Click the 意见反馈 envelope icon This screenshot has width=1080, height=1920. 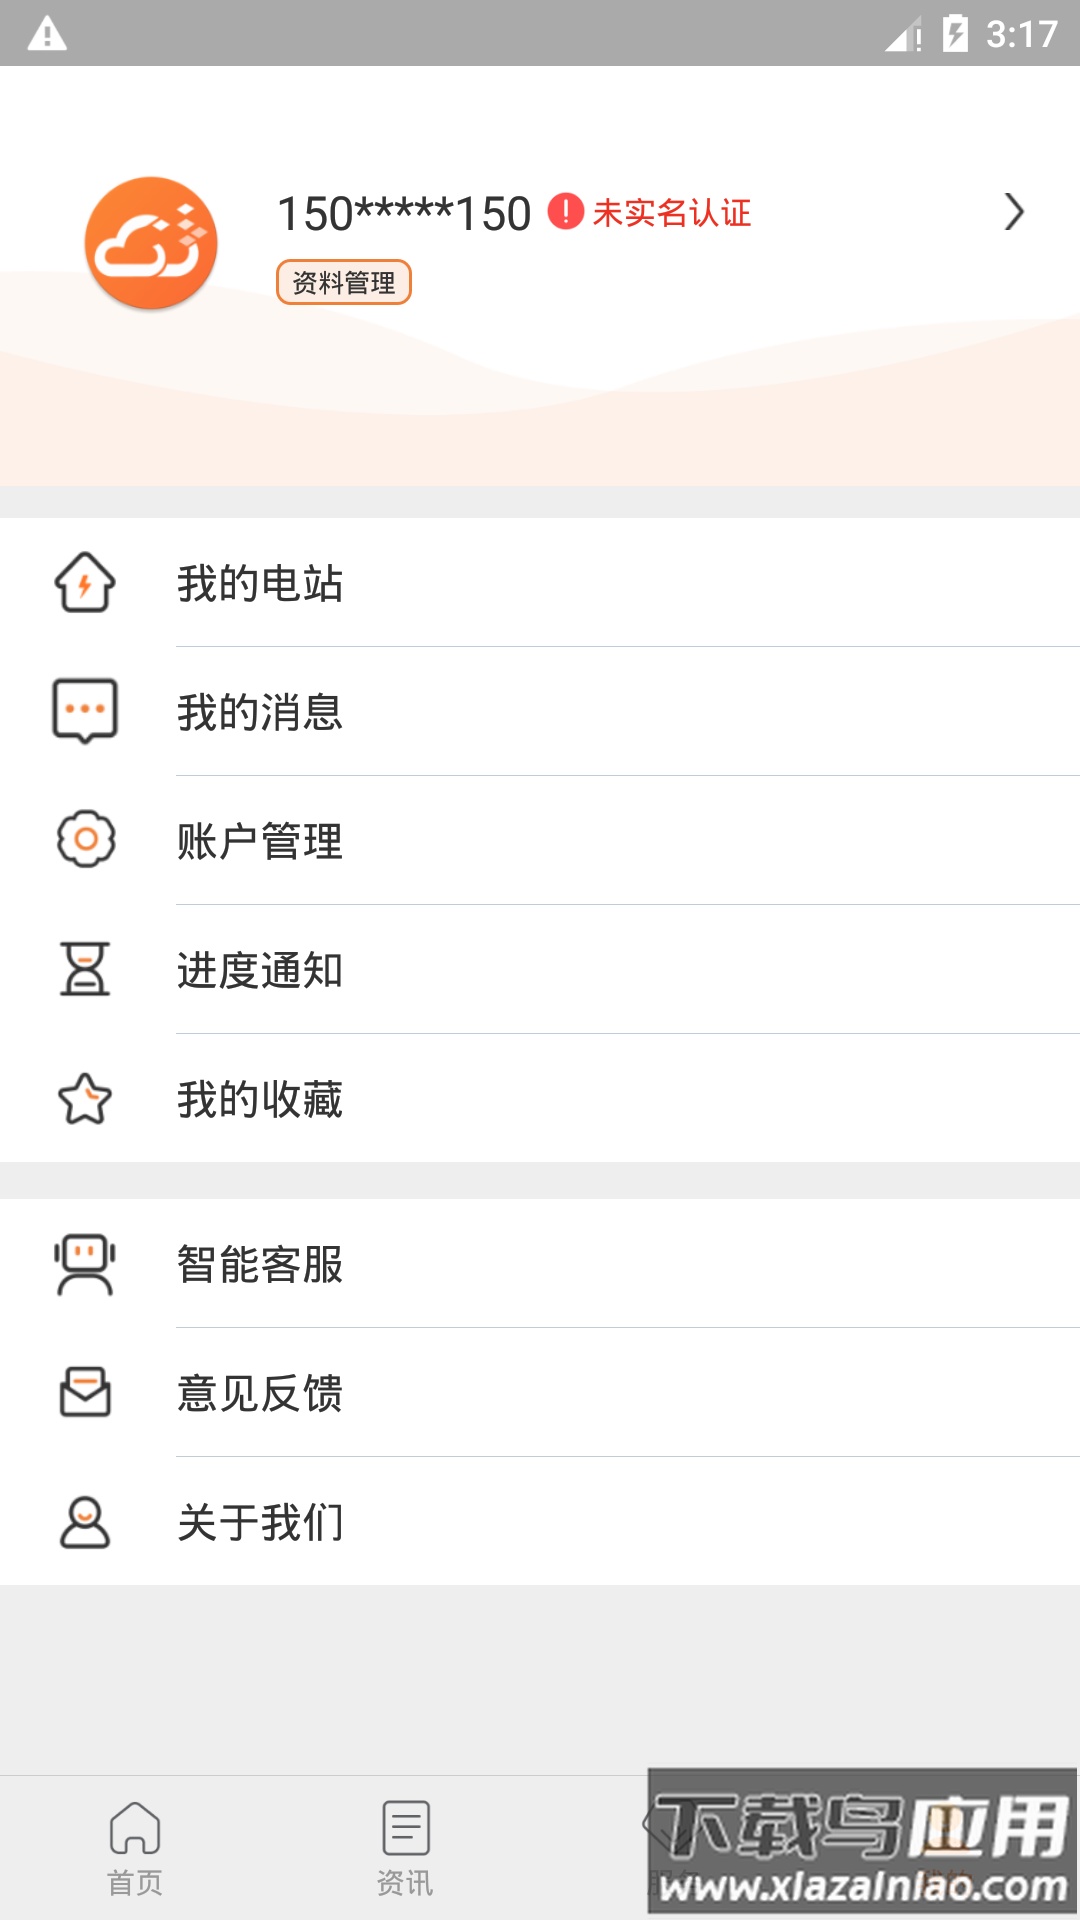tap(84, 1394)
